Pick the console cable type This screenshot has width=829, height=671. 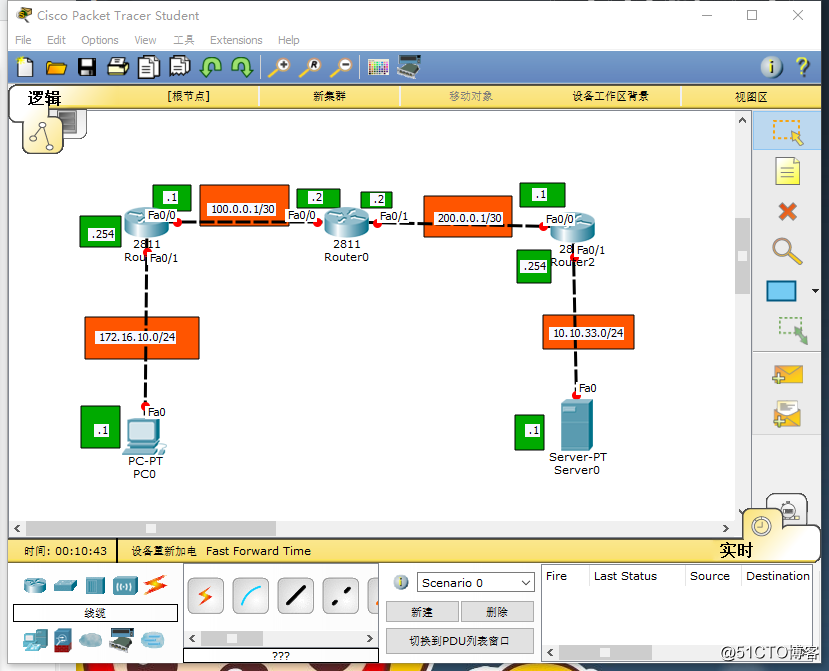click(x=251, y=596)
